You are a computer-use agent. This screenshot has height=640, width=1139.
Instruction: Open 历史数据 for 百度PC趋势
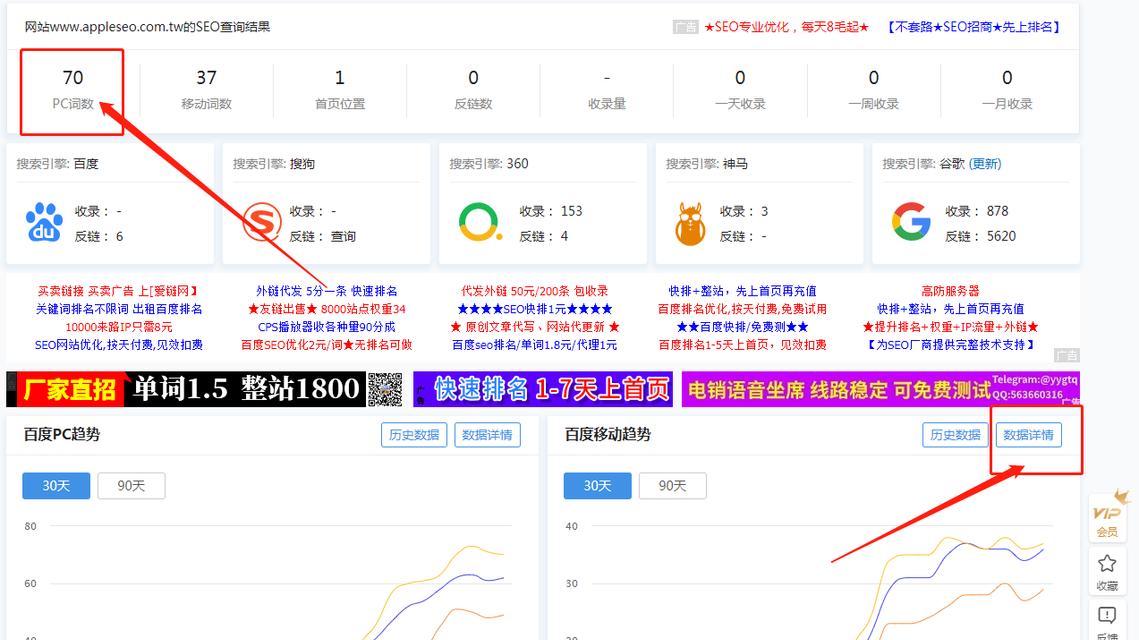click(414, 435)
